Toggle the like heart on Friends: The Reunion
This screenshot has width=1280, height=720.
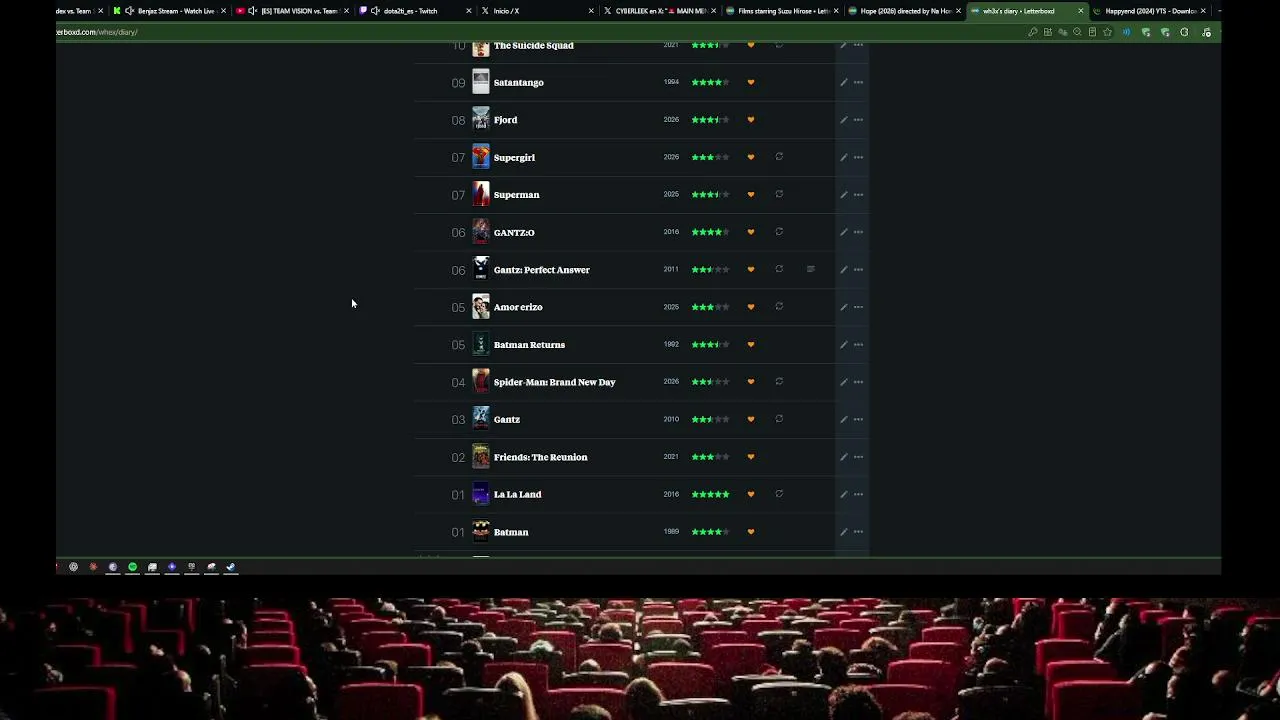[751, 457]
